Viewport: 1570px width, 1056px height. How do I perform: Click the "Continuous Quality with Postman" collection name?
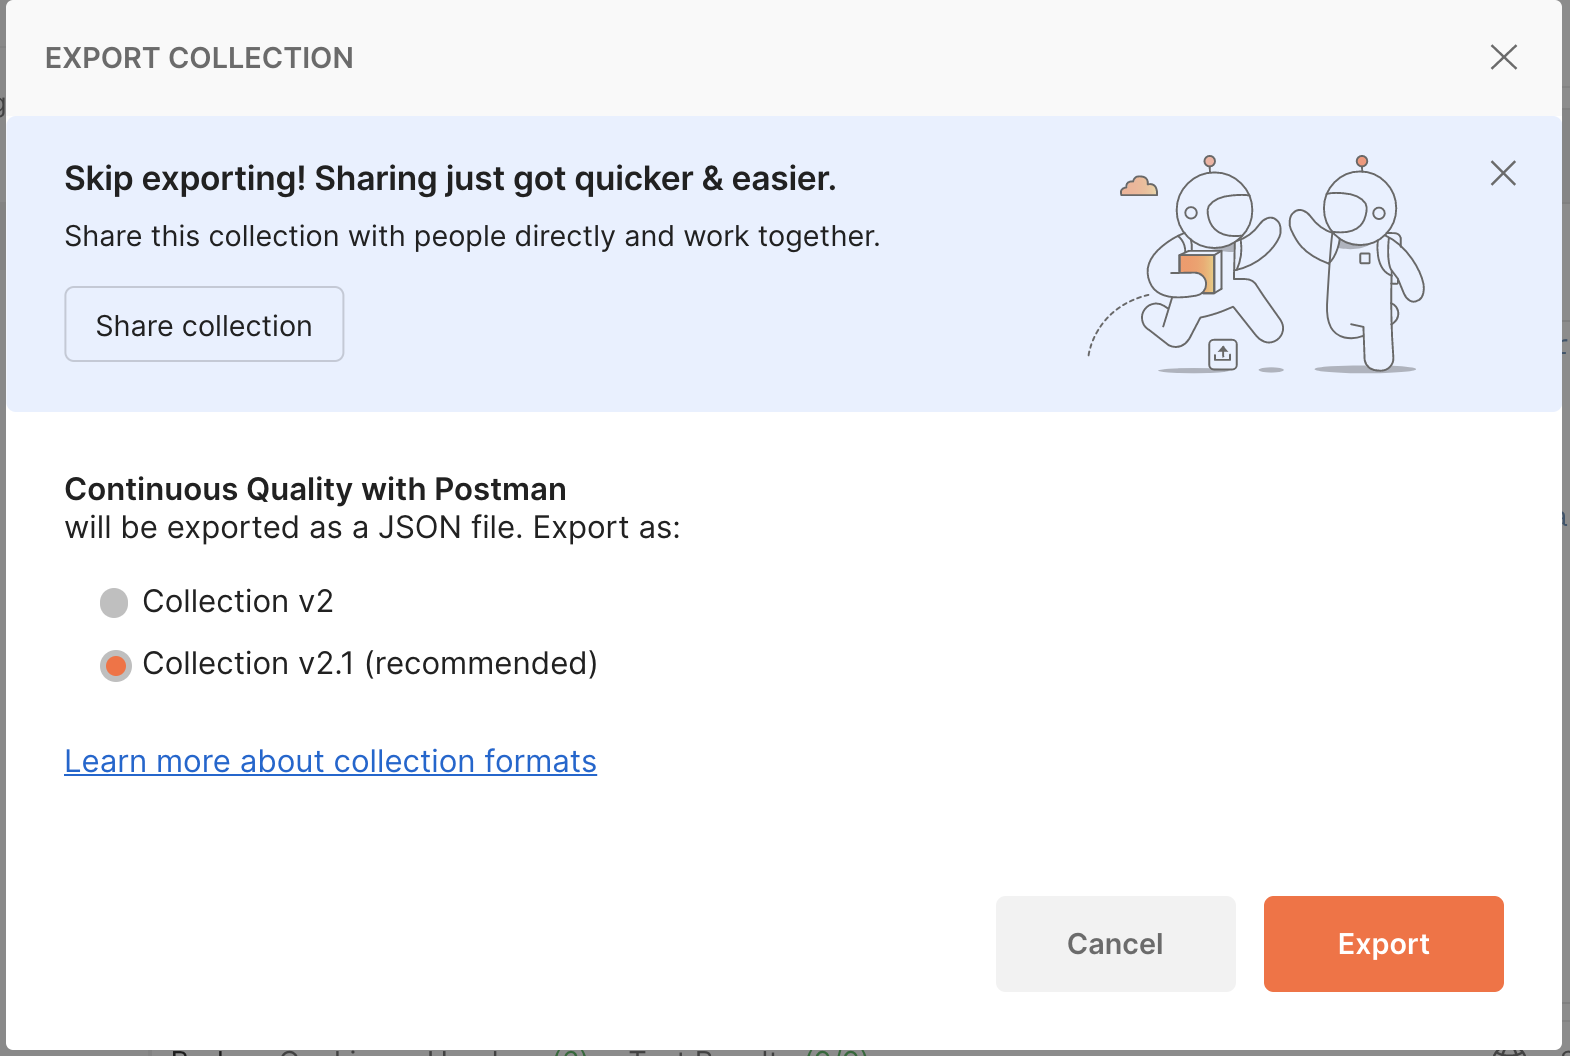coord(315,489)
